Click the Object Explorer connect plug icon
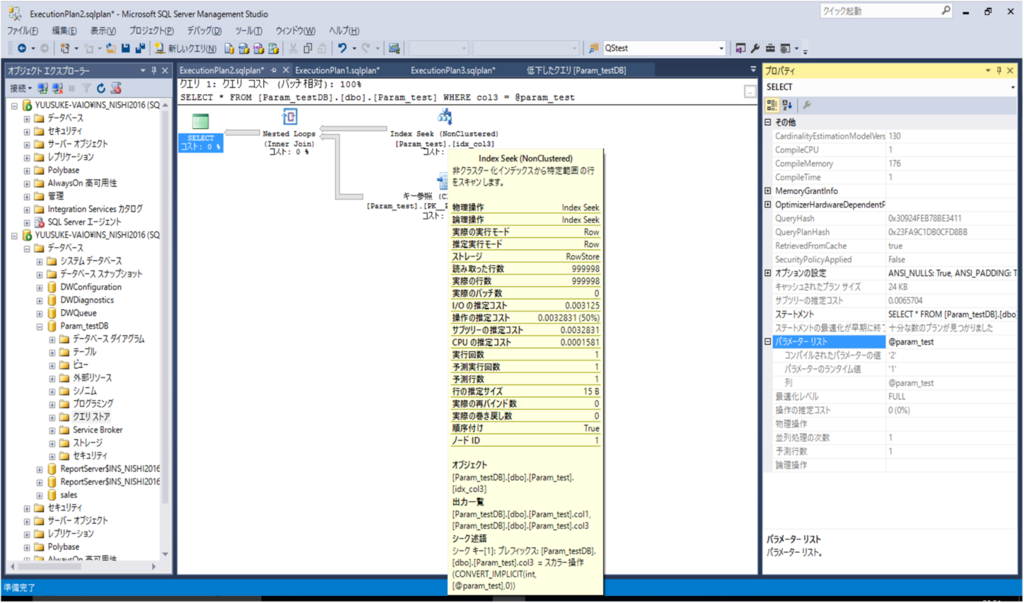This screenshot has width=1024, height=603. pyautogui.click(x=43, y=88)
